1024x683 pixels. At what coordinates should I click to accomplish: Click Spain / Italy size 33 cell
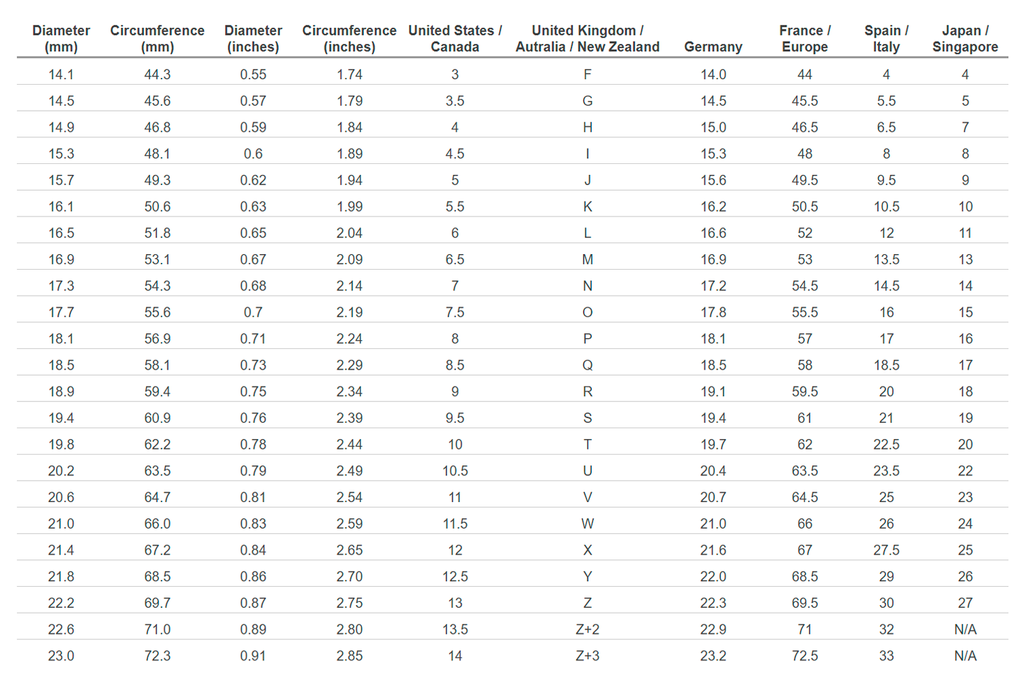pyautogui.click(x=886, y=656)
